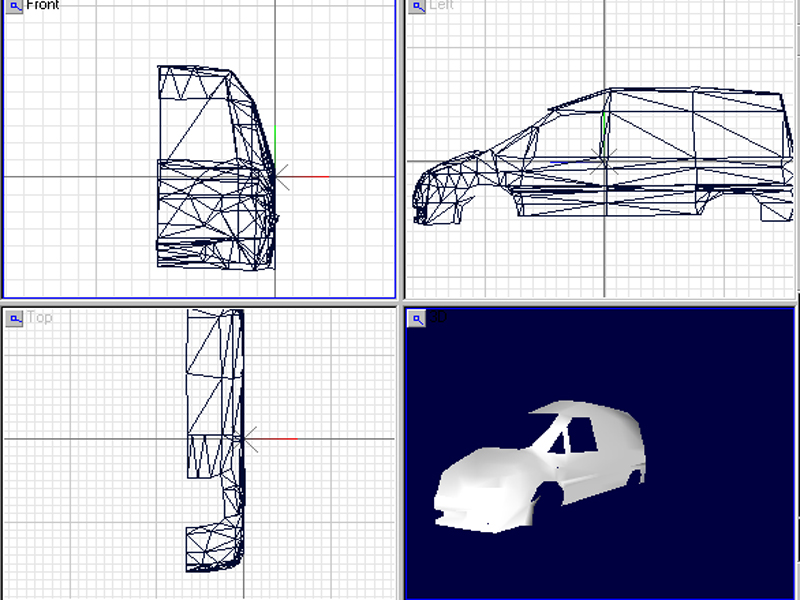The width and height of the screenshot is (800, 600).
Task: Click the red X axis in Top view
Action: pos(271,438)
